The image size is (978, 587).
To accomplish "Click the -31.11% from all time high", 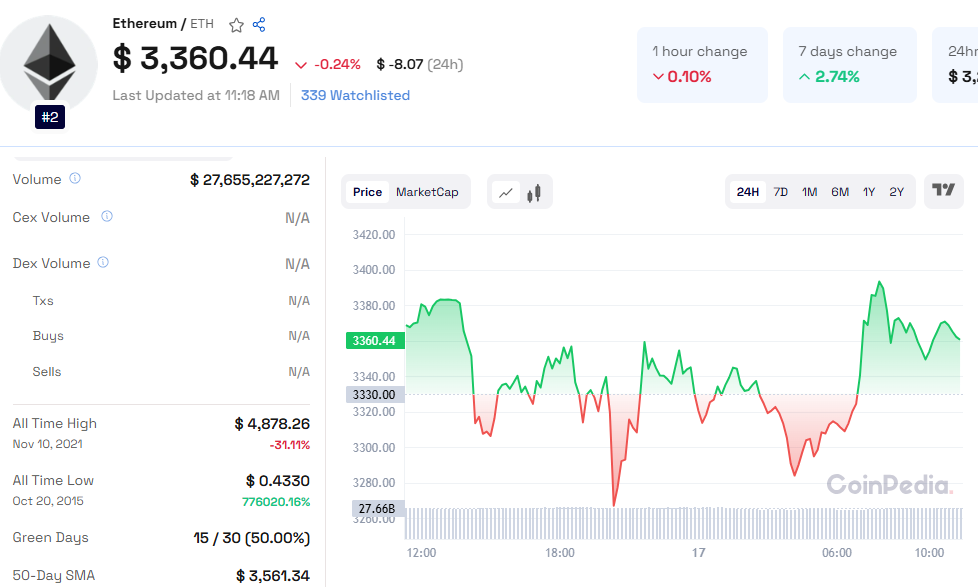I will click(x=289, y=445).
